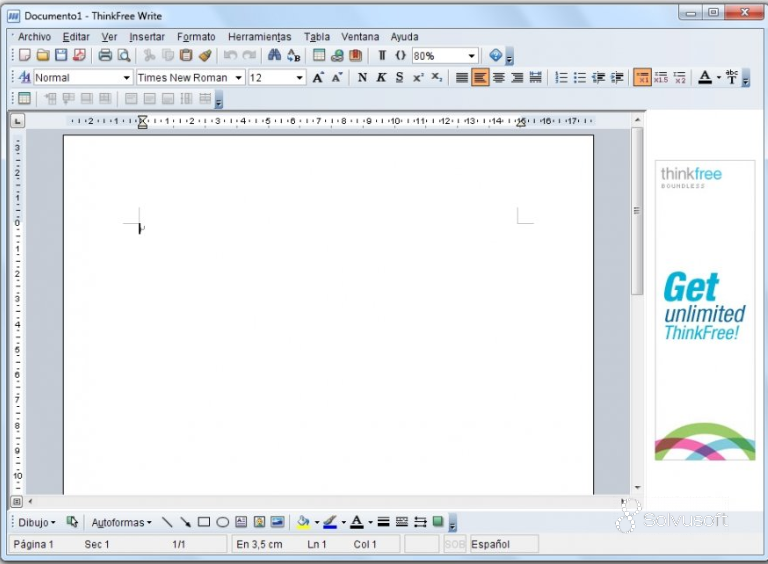This screenshot has height=564, width=768.
Task: Decrease font size with A down icon
Action: click(x=337, y=77)
